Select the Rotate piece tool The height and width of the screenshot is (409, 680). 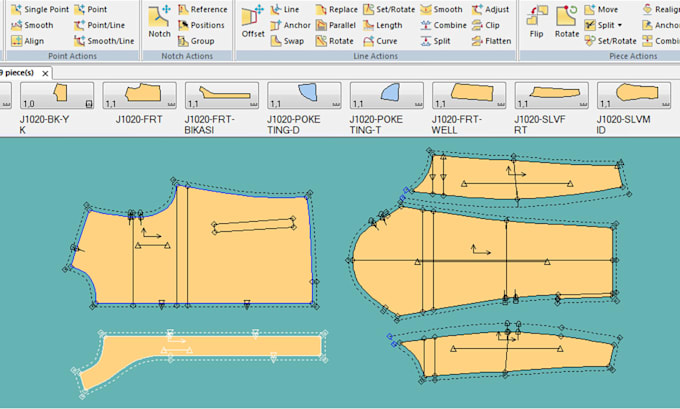point(567,22)
